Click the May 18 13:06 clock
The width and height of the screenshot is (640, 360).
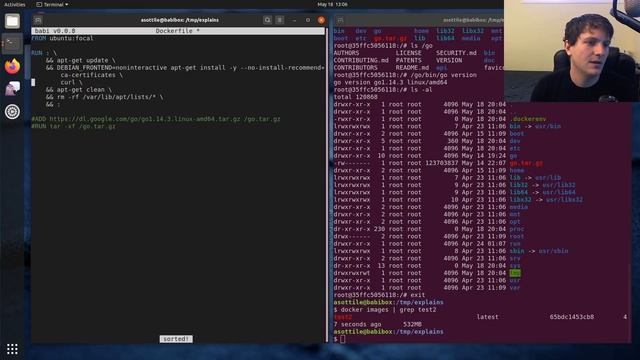332,4
